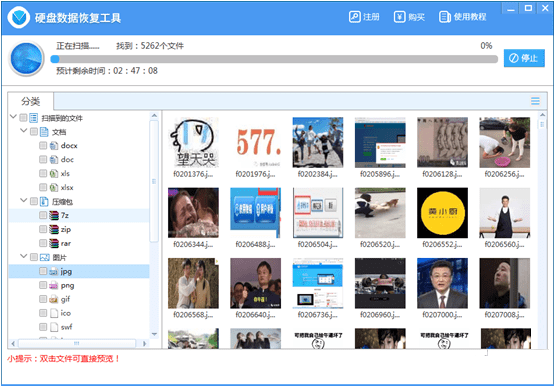Click the png file type icon

coord(54,285)
